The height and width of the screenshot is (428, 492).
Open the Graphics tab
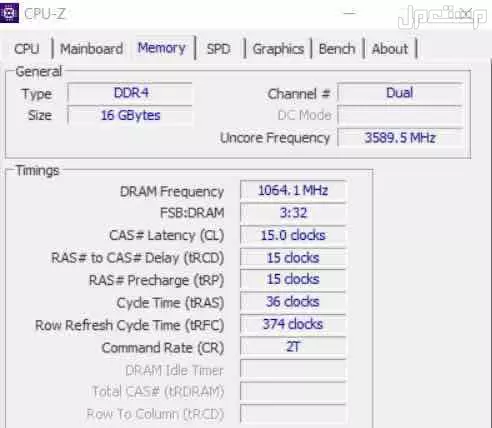click(x=278, y=49)
